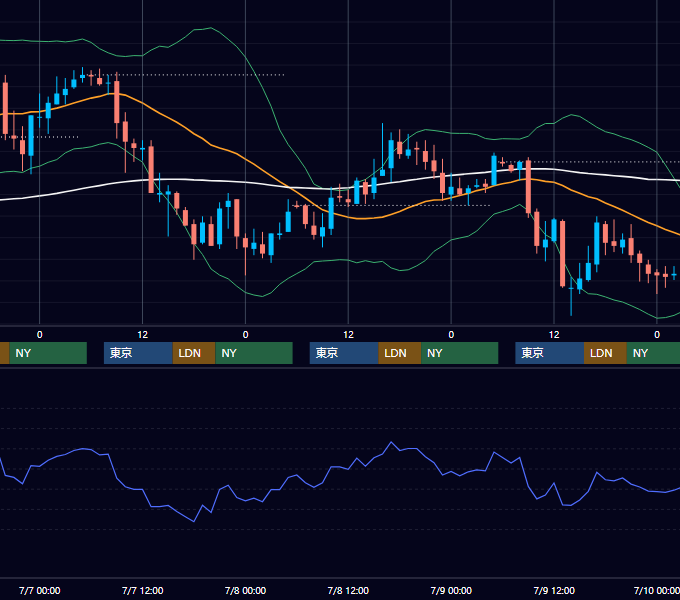This screenshot has height=600, width=680.
Task: Click the 7/8 00:00 time axis label
Action: [x=245, y=590]
